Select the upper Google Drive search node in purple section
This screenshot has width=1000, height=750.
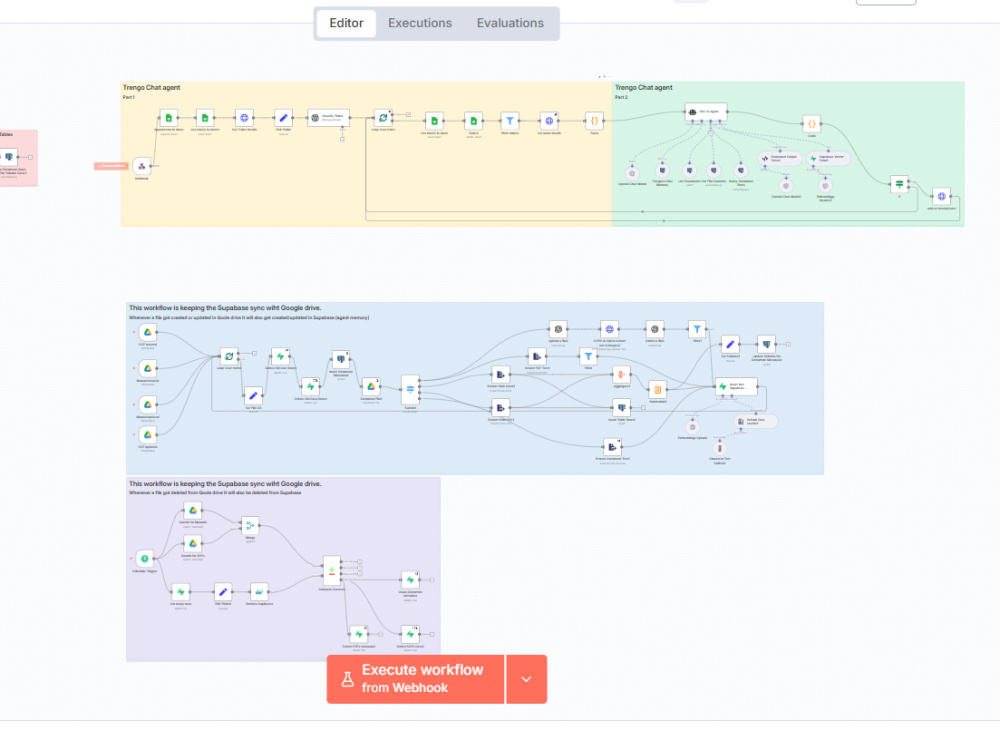click(193, 510)
